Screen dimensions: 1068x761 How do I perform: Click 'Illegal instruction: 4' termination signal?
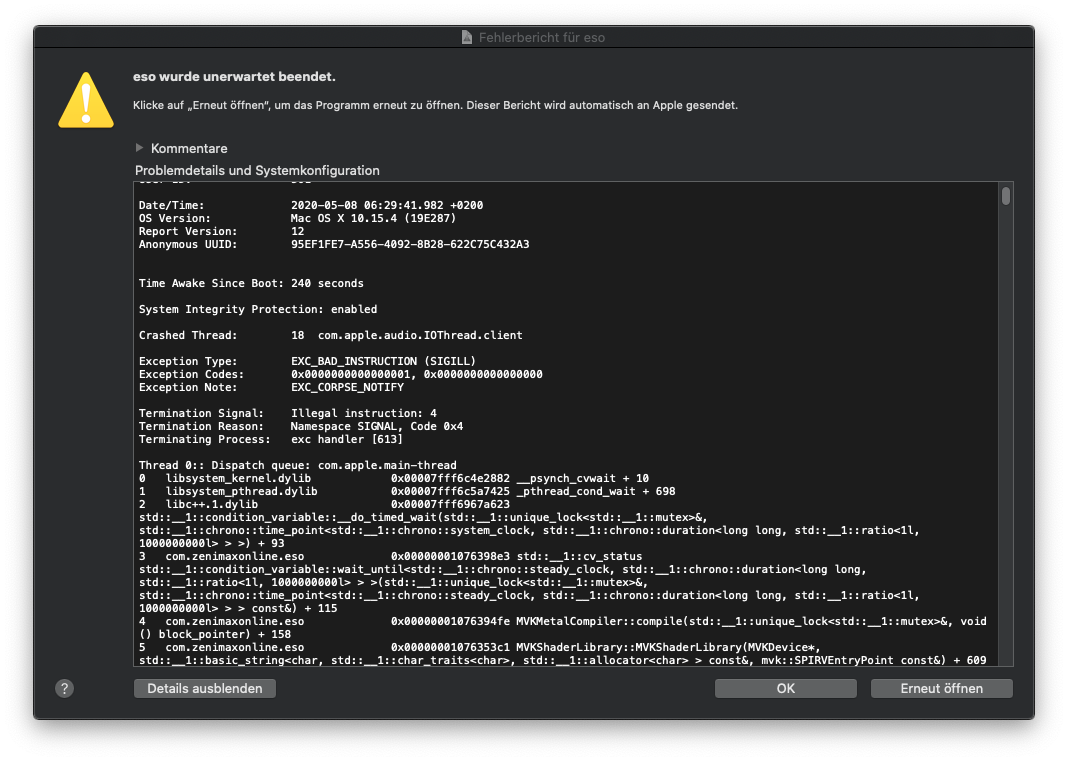pos(364,413)
